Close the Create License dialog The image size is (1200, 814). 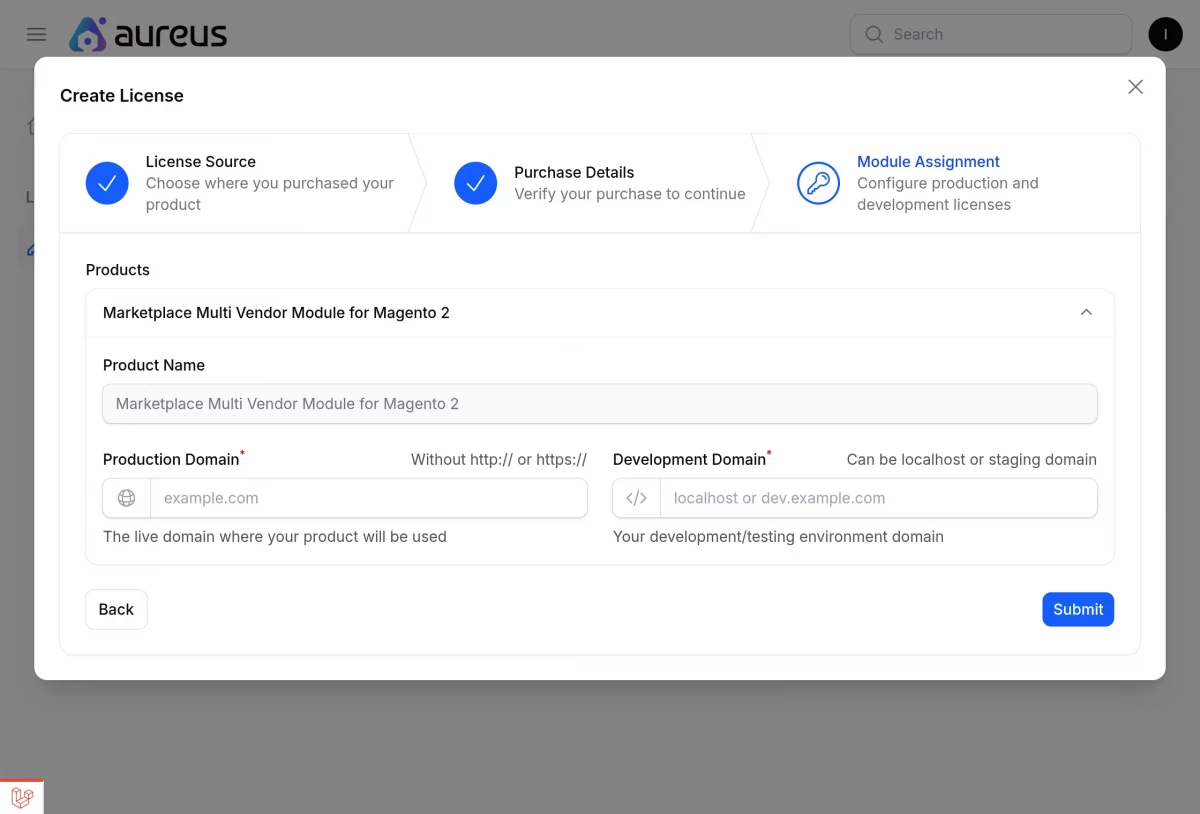[1135, 87]
